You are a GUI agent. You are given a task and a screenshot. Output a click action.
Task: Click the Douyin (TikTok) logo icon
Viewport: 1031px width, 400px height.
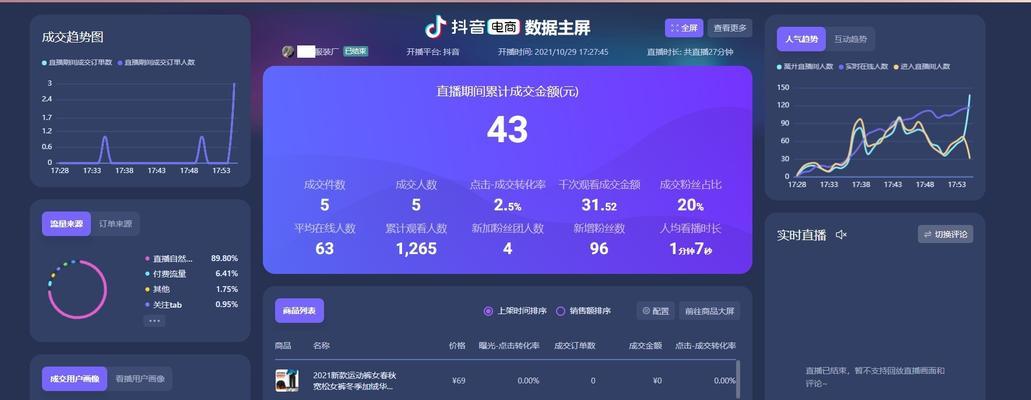pyautogui.click(x=435, y=26)
